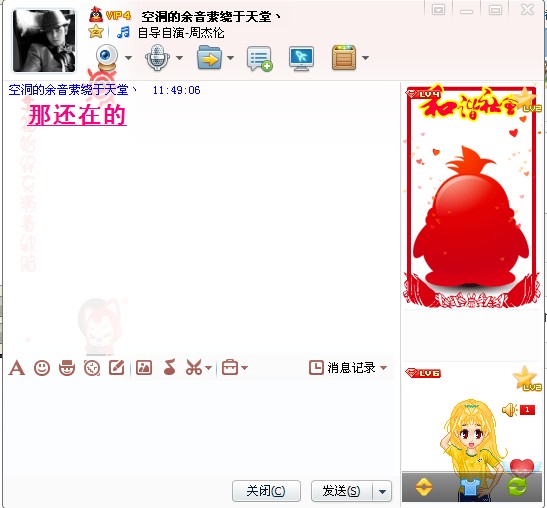Open magic emoticons hat-face icon
The image size is (547, 508).
(67, 368)
